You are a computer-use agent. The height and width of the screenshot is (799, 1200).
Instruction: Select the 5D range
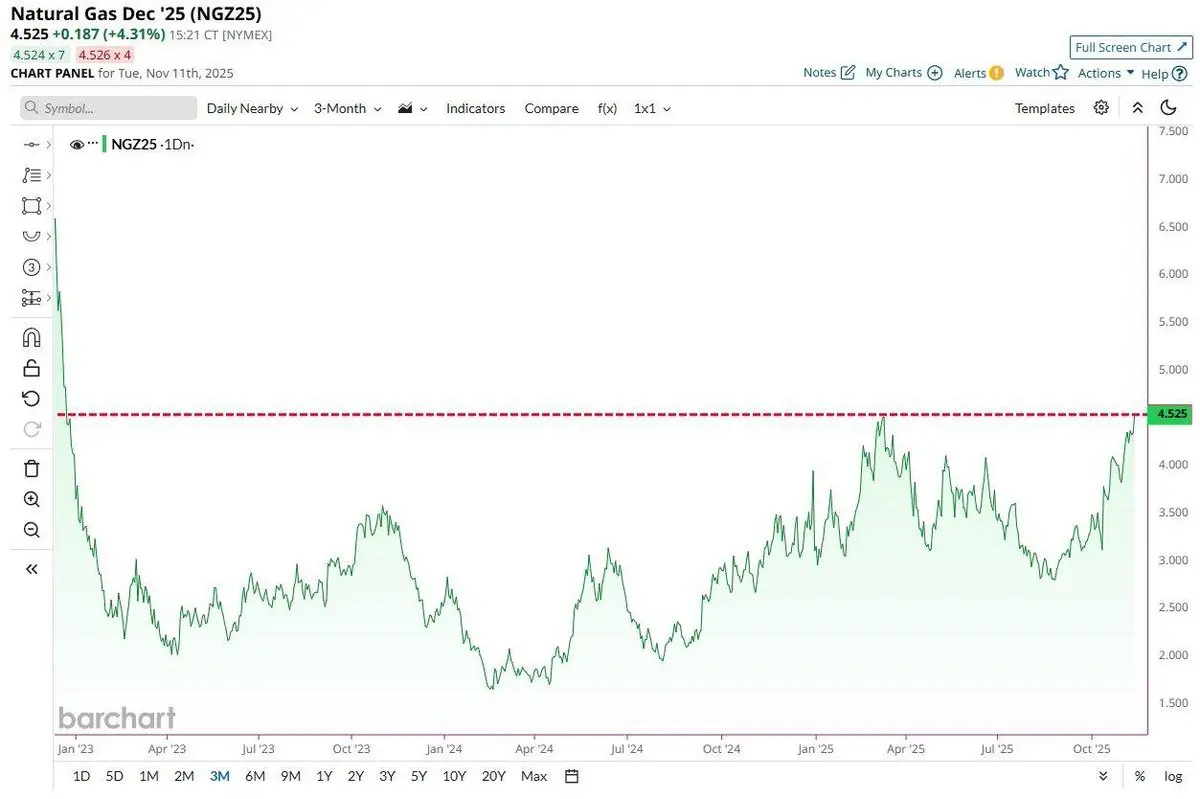click(115, 776)
